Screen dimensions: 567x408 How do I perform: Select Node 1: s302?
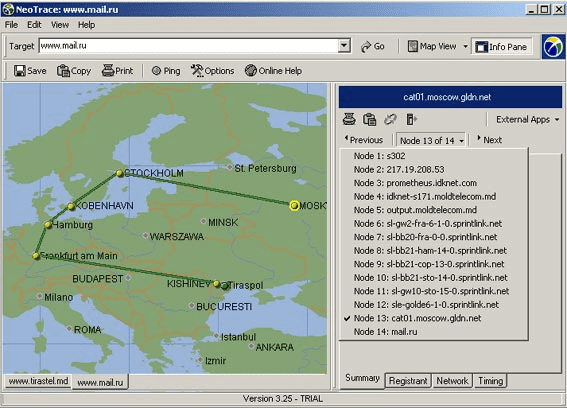click(x=434, y=156)
